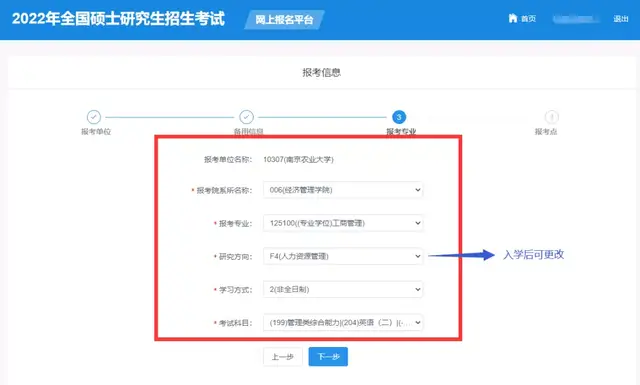Click the 上一步 button
The width and height of the screenshot is (640, 385).
[x=282, y=357]
